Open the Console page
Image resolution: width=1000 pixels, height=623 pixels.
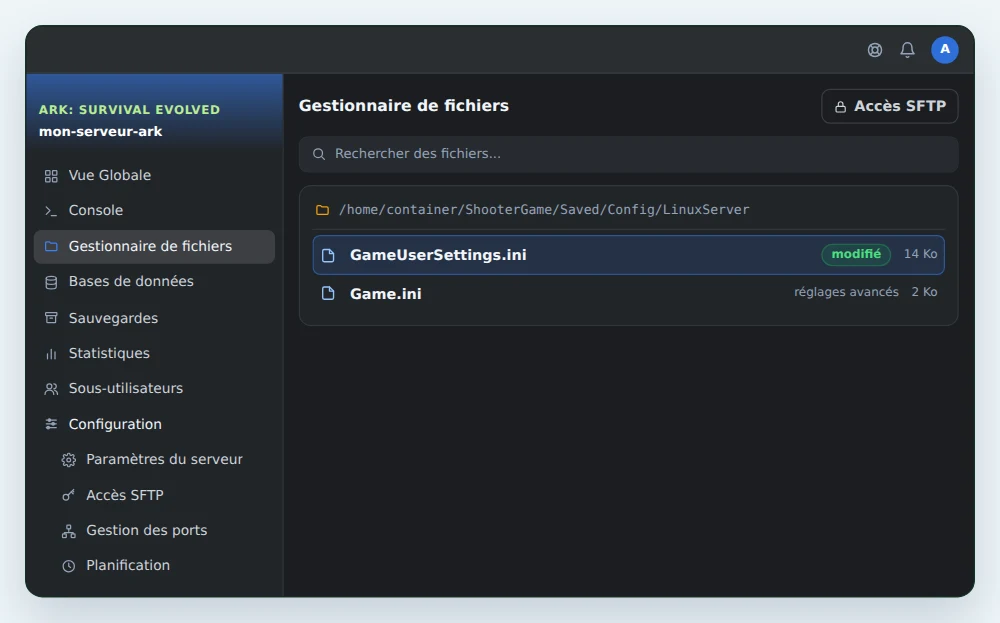tap(154, 210)
